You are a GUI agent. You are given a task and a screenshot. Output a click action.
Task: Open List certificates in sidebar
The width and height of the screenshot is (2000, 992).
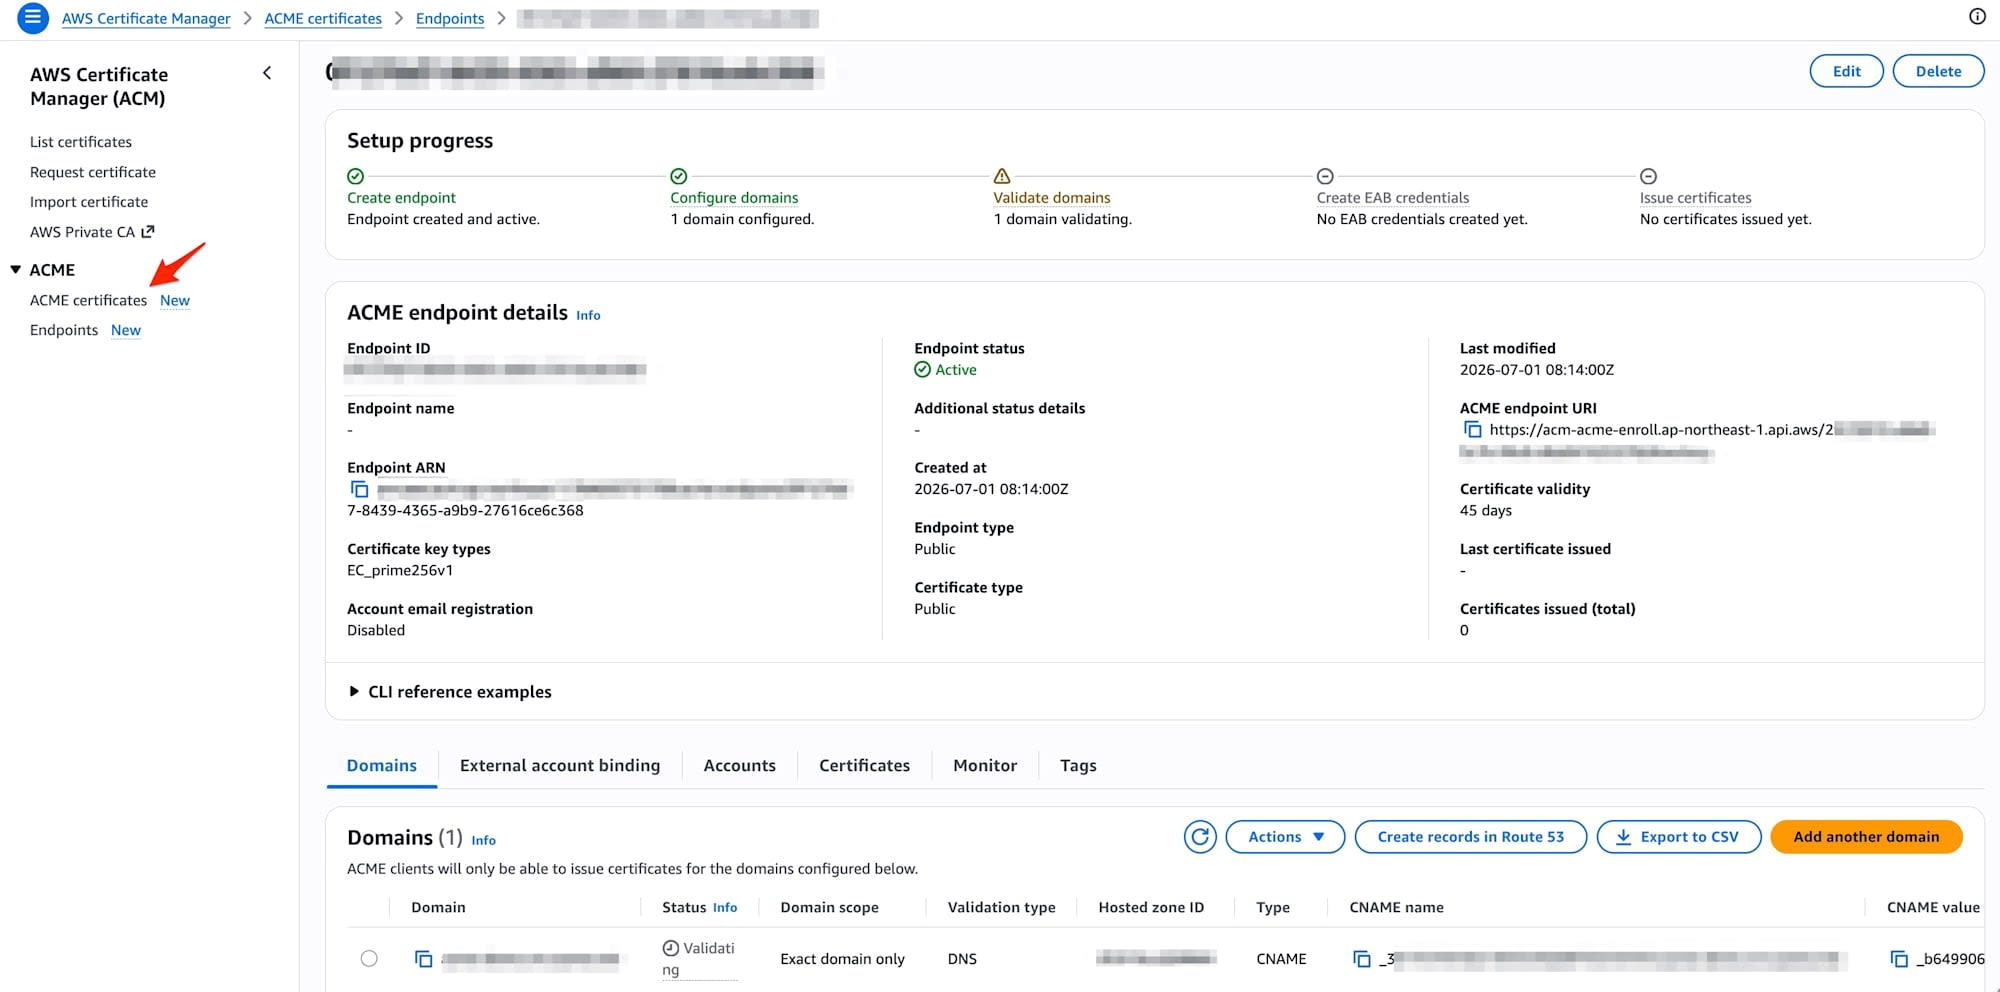click(x=81, y=142)
